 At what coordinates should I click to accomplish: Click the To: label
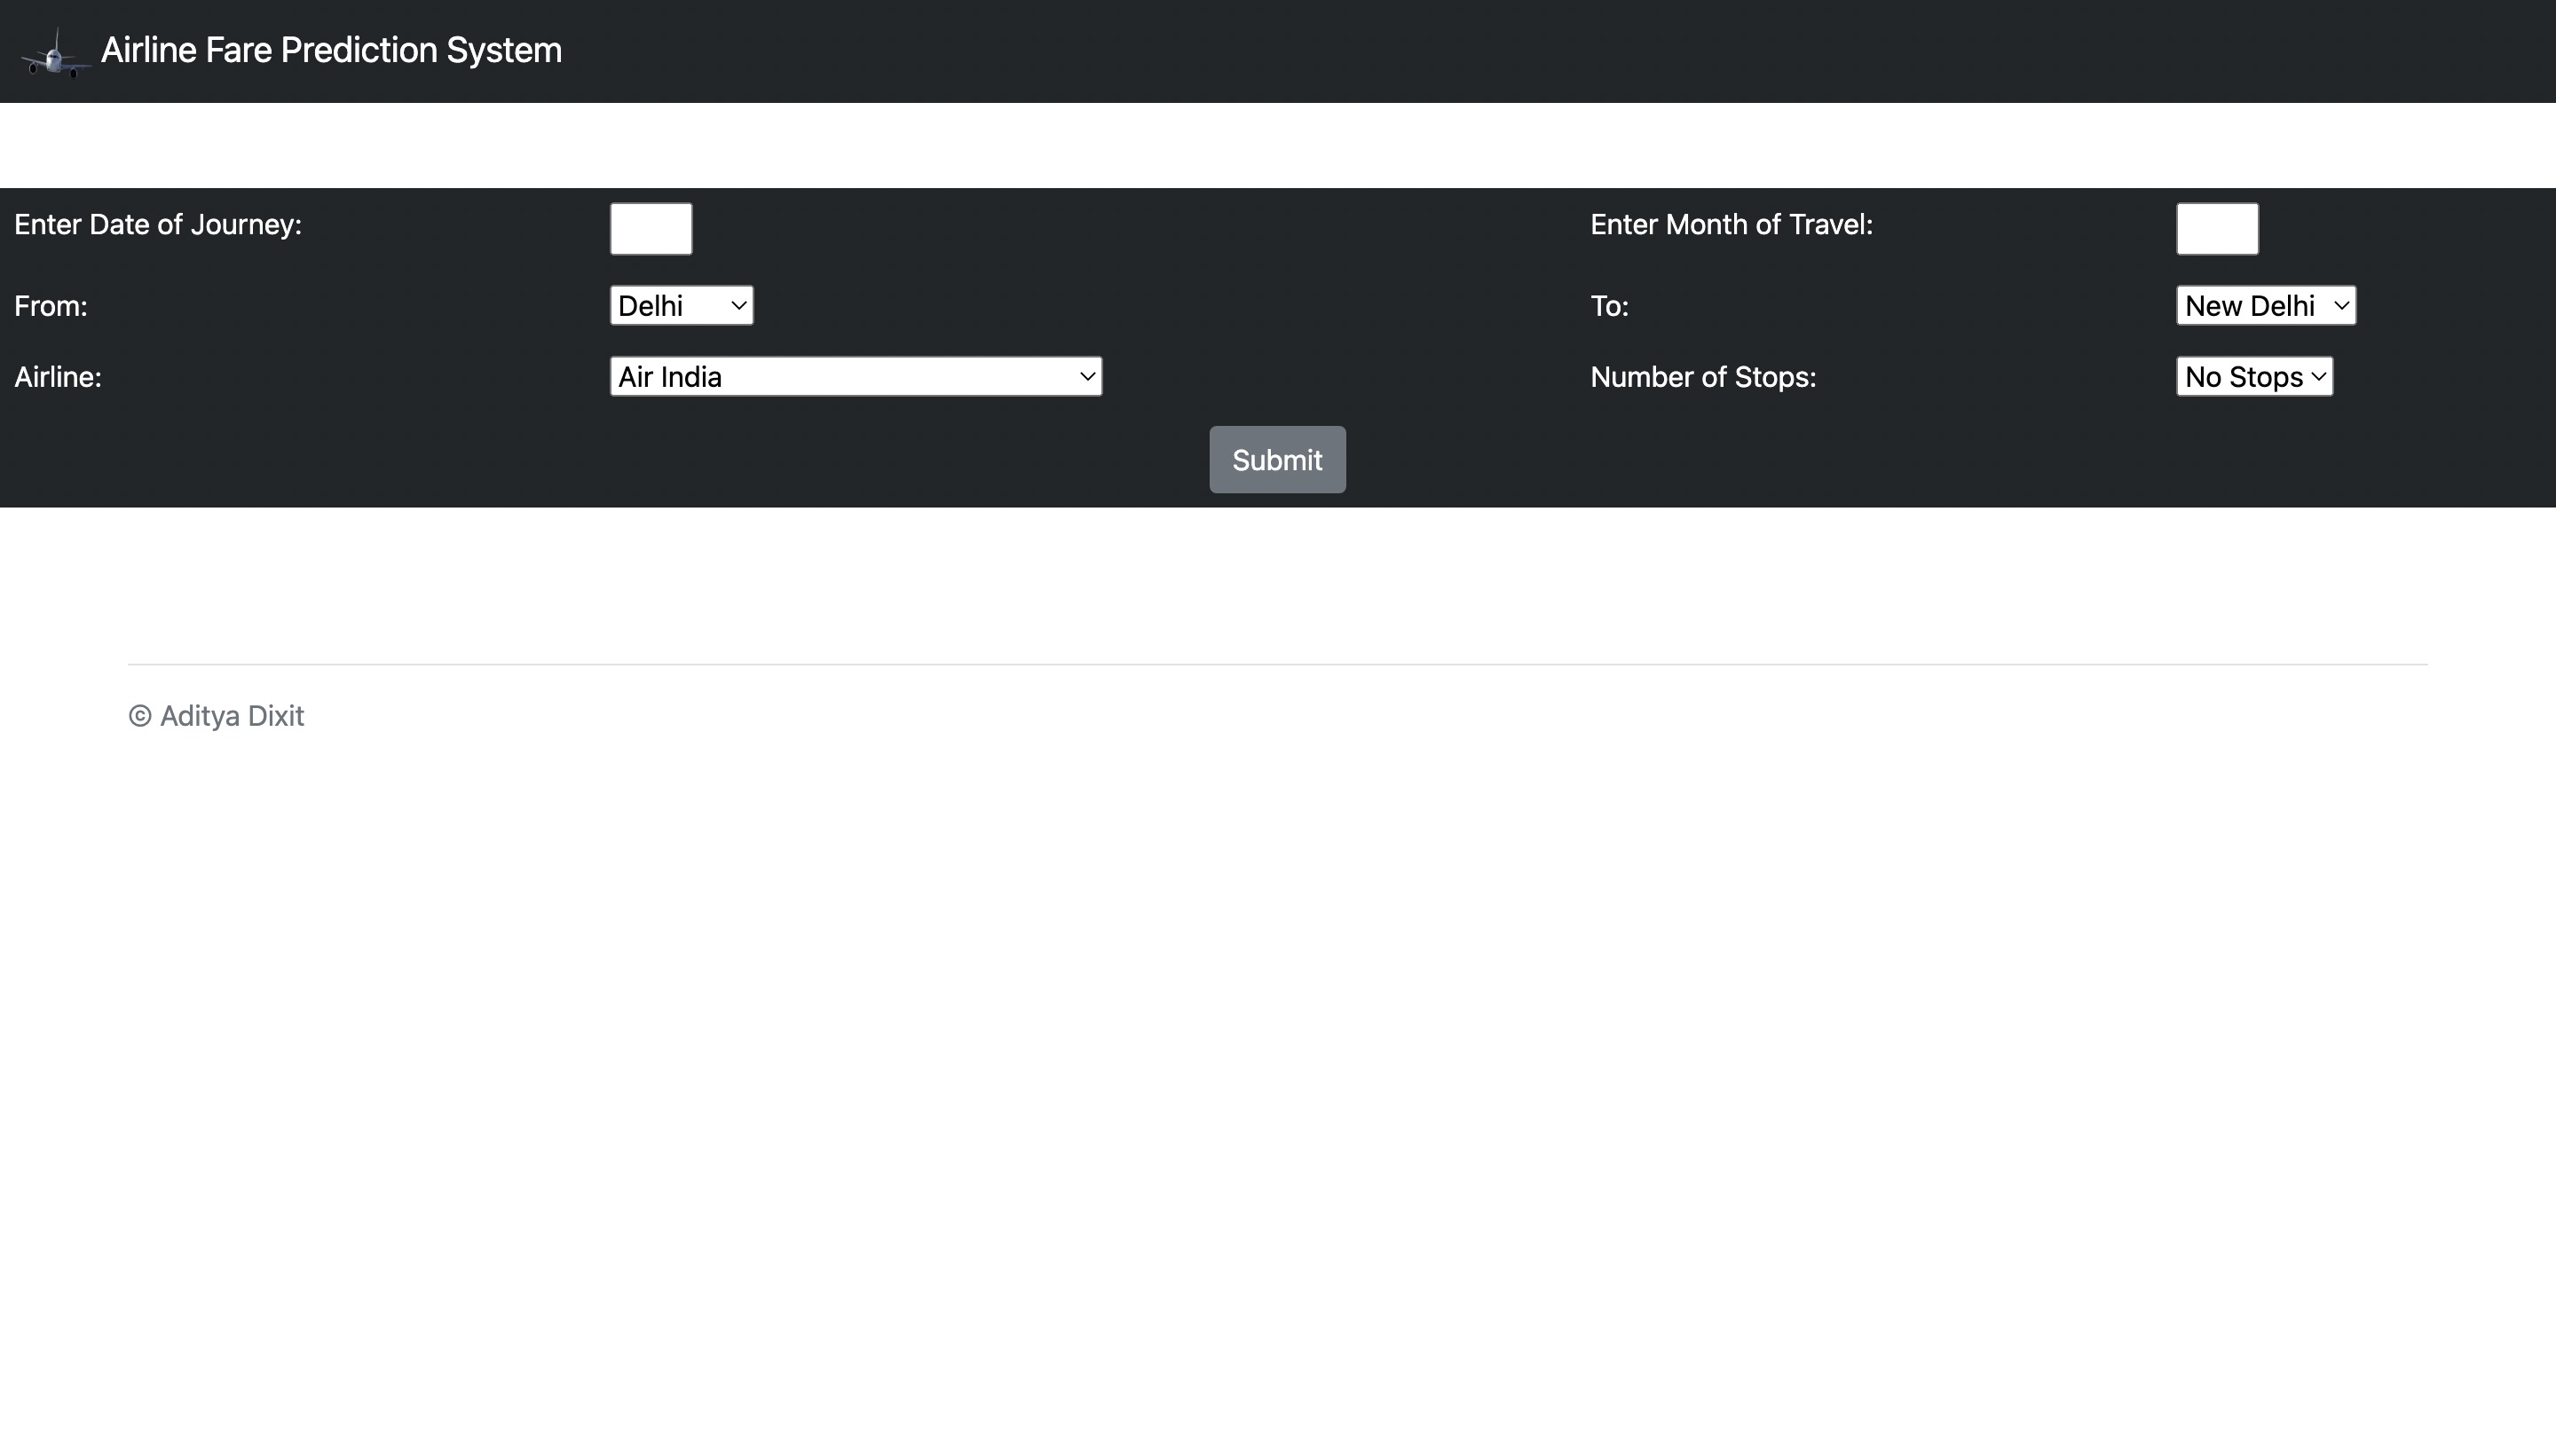pos(1608,306)
